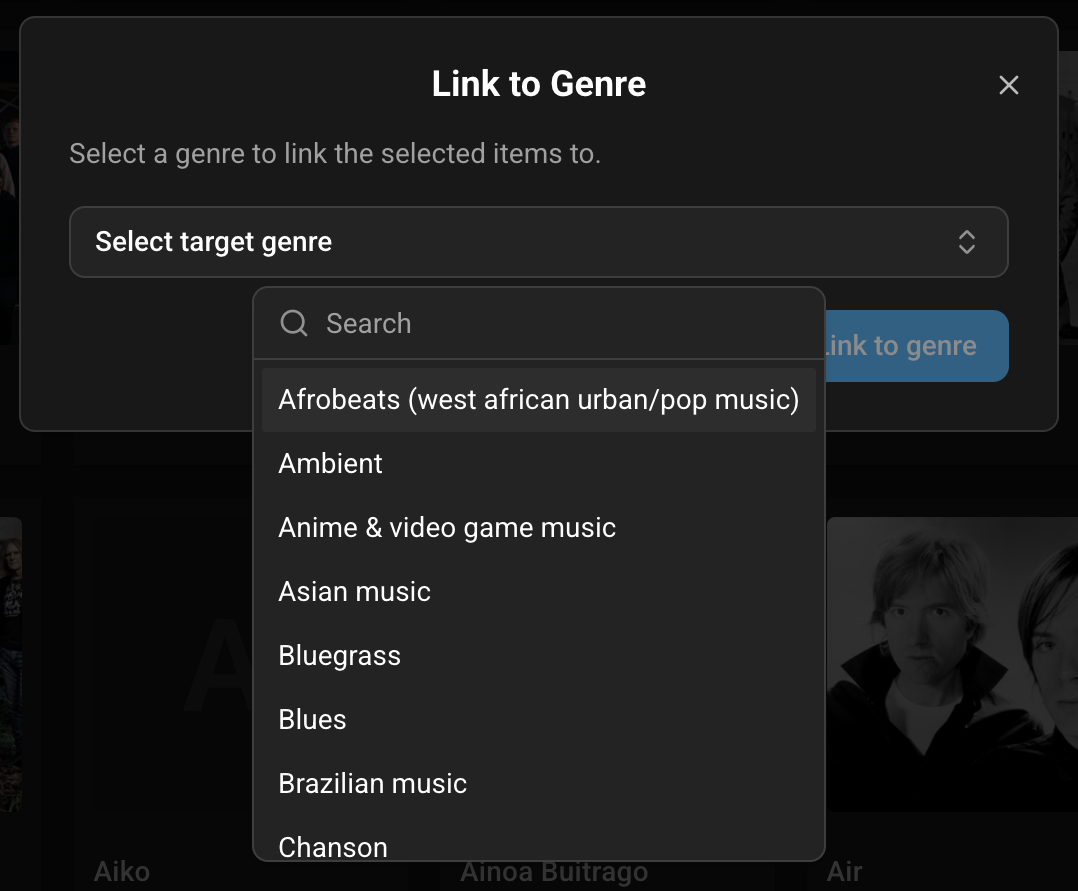Screen dimensions: 1078x891
Task: Focus the genre Search field
Action: click(560, 323)
